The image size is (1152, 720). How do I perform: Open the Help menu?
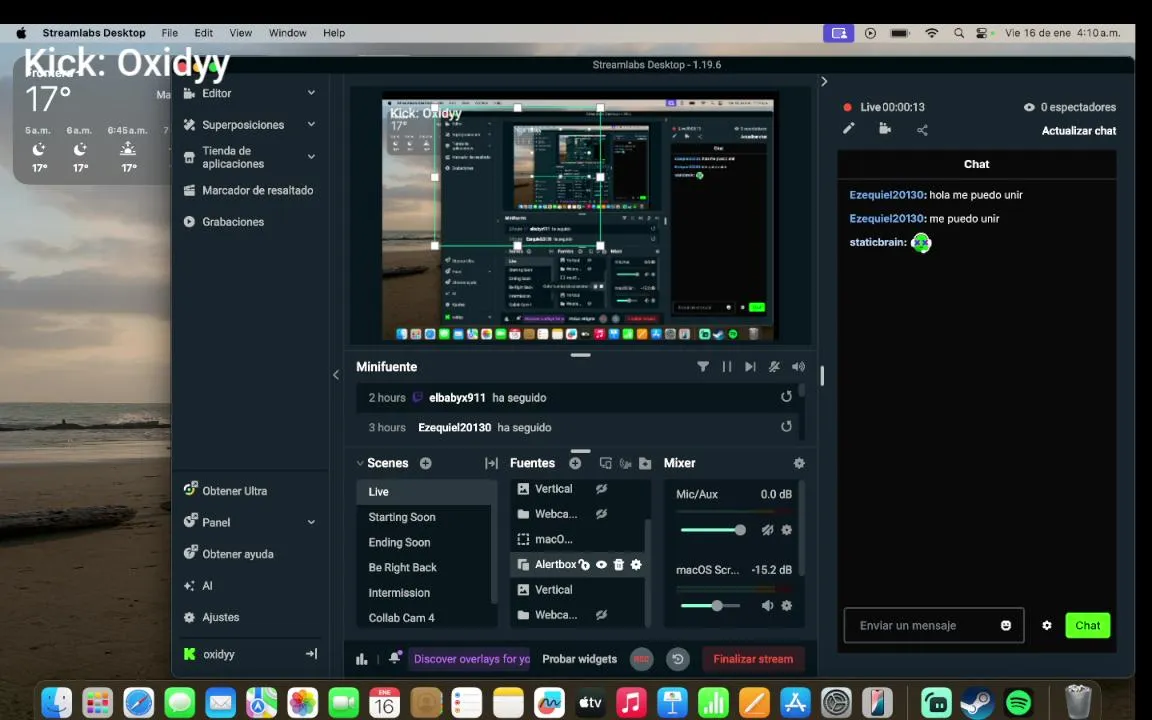point(334,33)
